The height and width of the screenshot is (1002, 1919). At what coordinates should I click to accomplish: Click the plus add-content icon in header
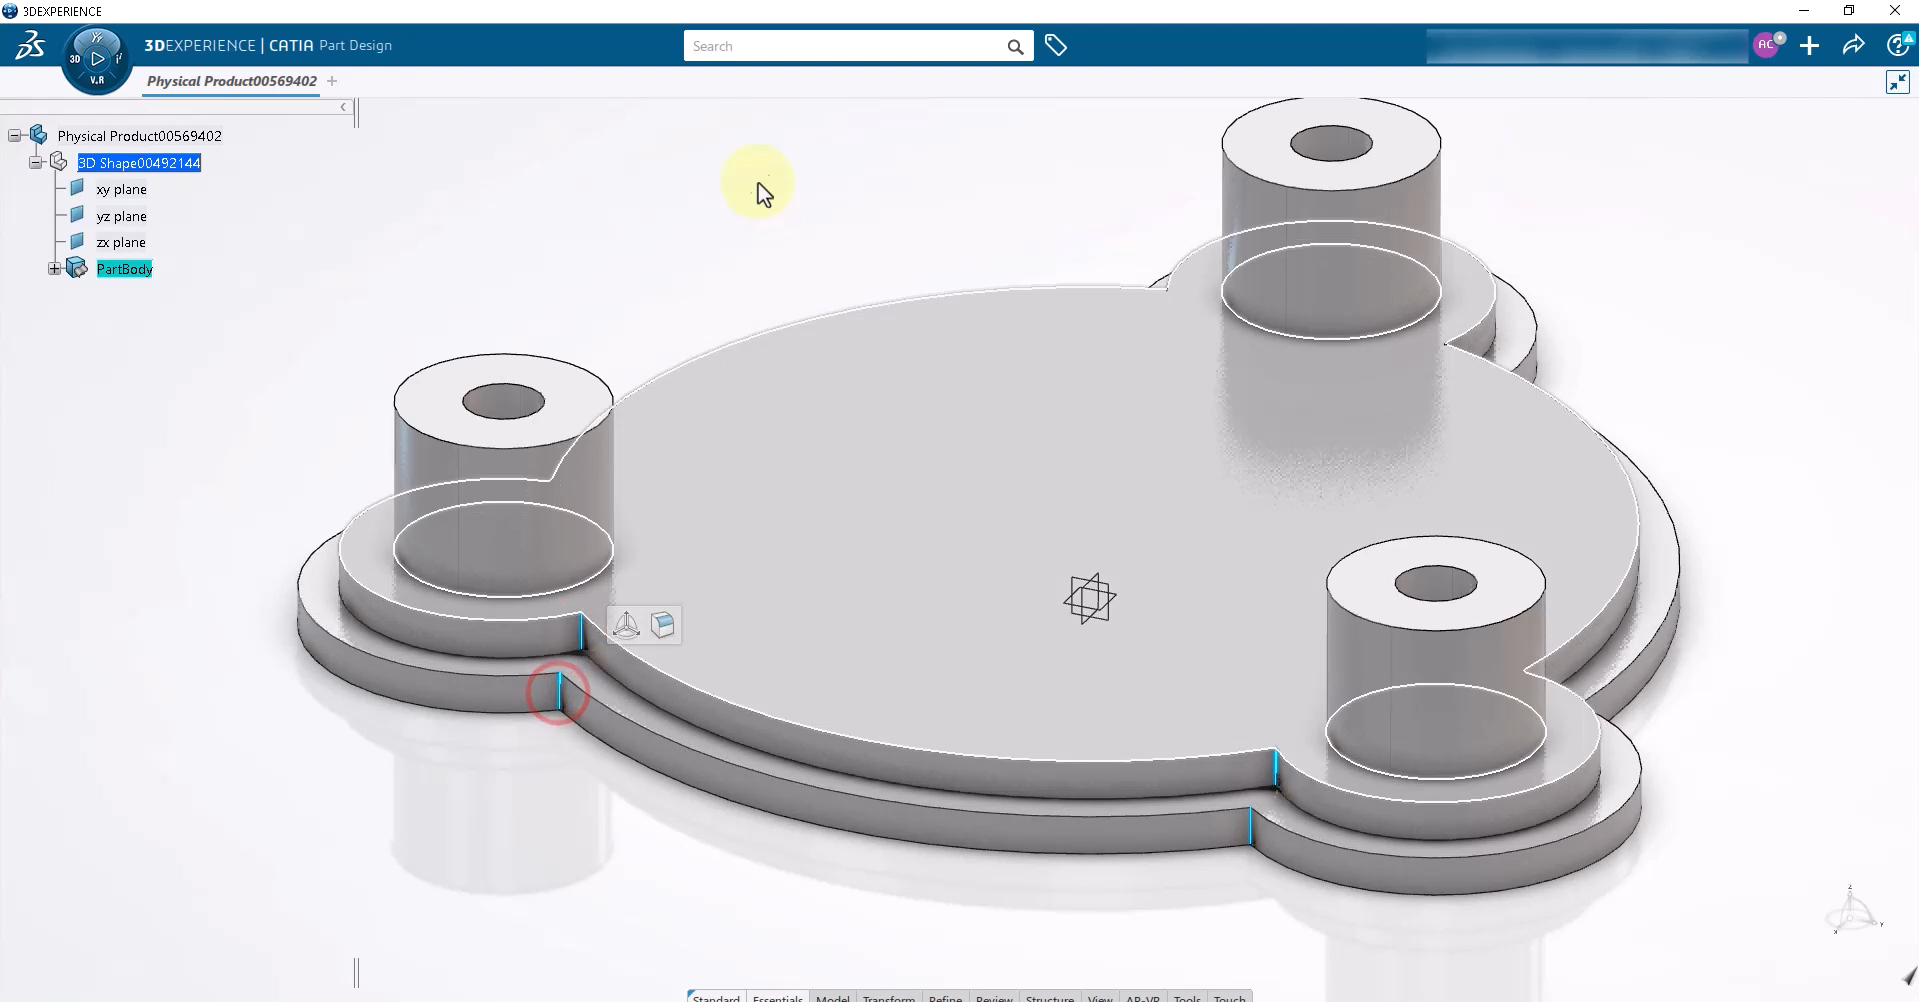tap(1809, 46)
